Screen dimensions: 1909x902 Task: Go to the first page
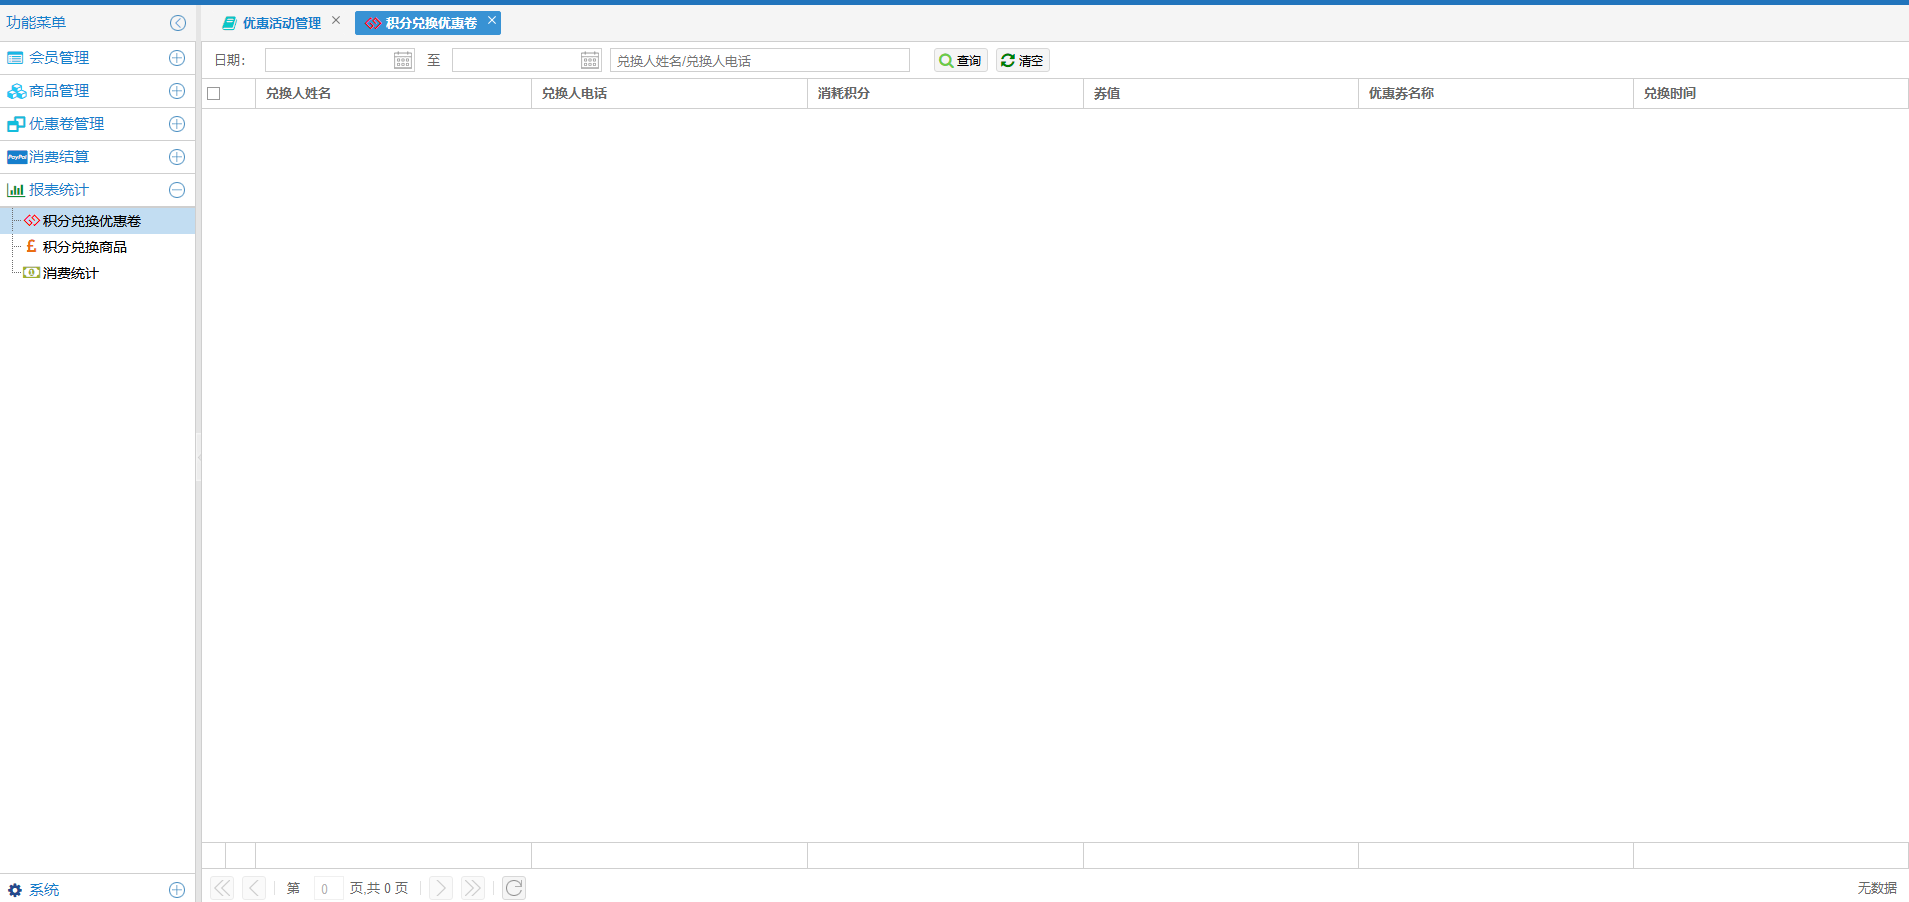pos(222,888)
